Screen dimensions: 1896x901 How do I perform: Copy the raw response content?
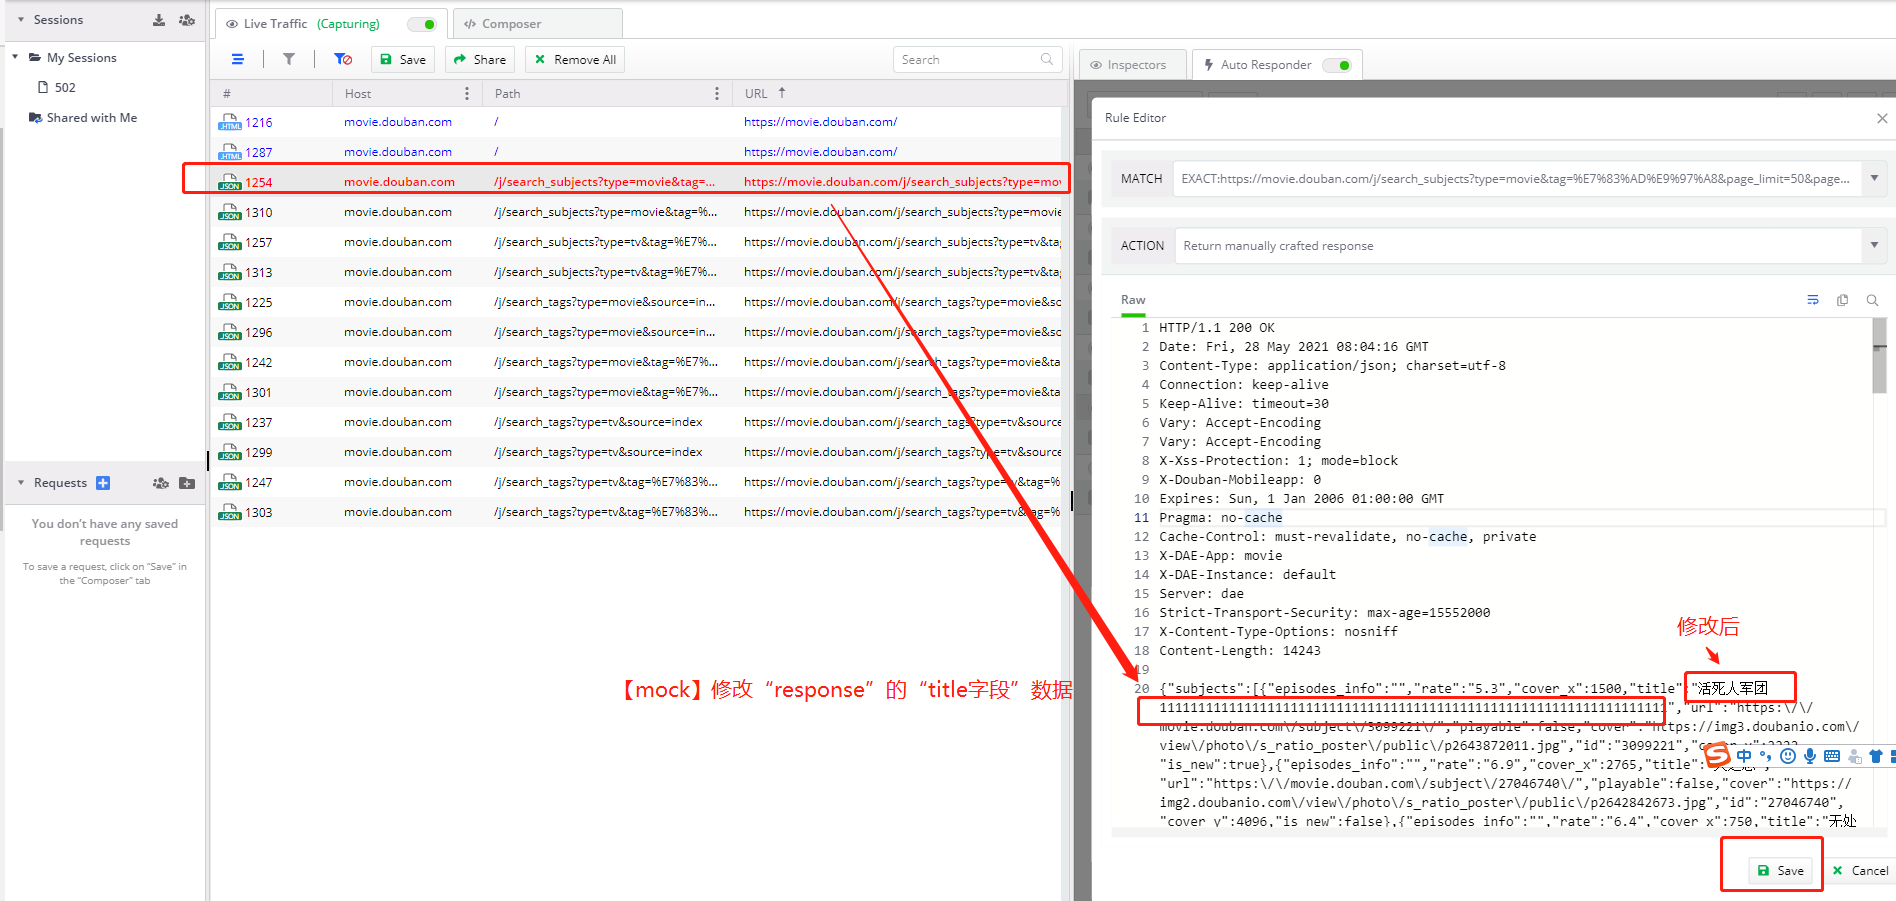(1843, 300)
